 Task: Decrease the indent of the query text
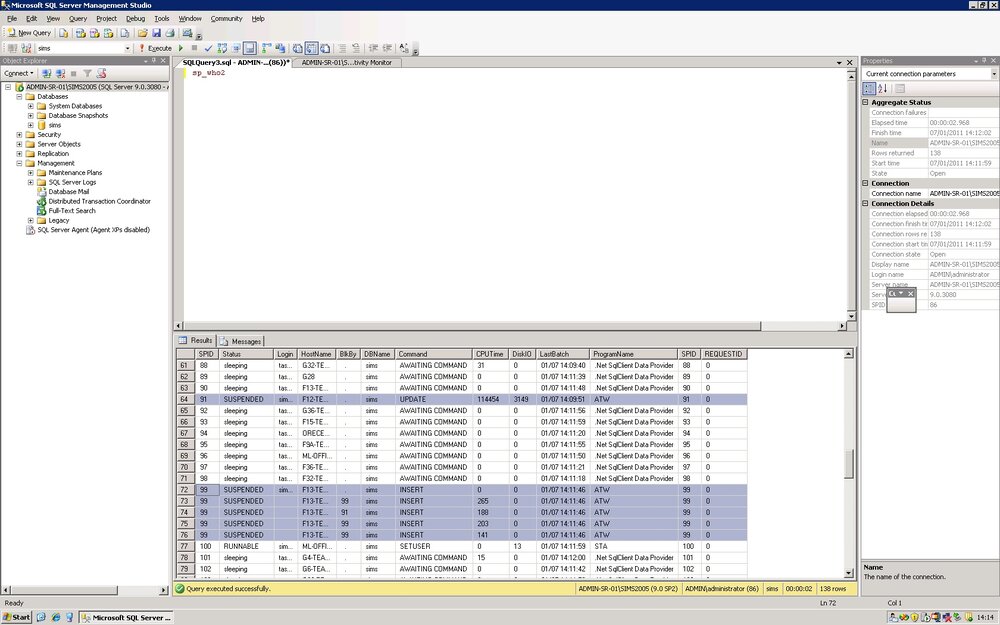373,48
